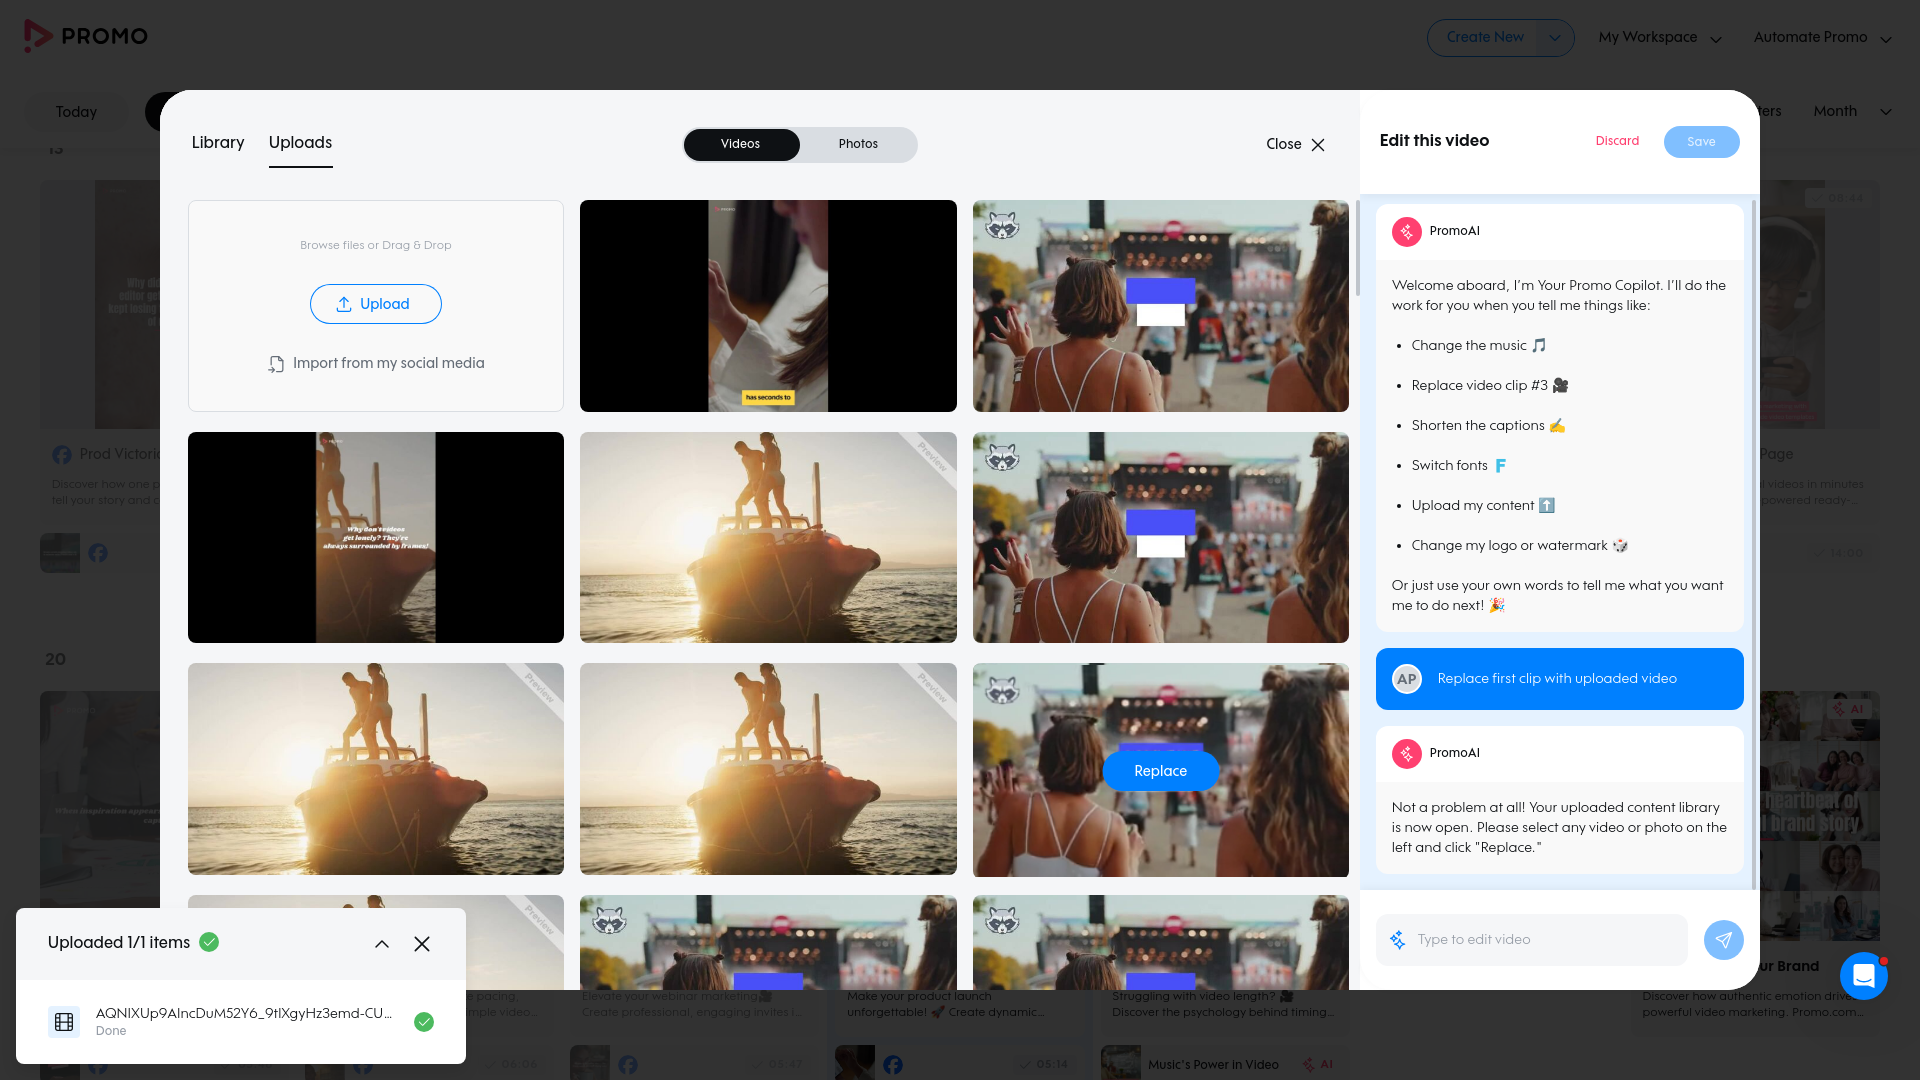Dismiss the upload status panel with X
Viewport: 1920px width, 1080px height.
coord(422,944)
